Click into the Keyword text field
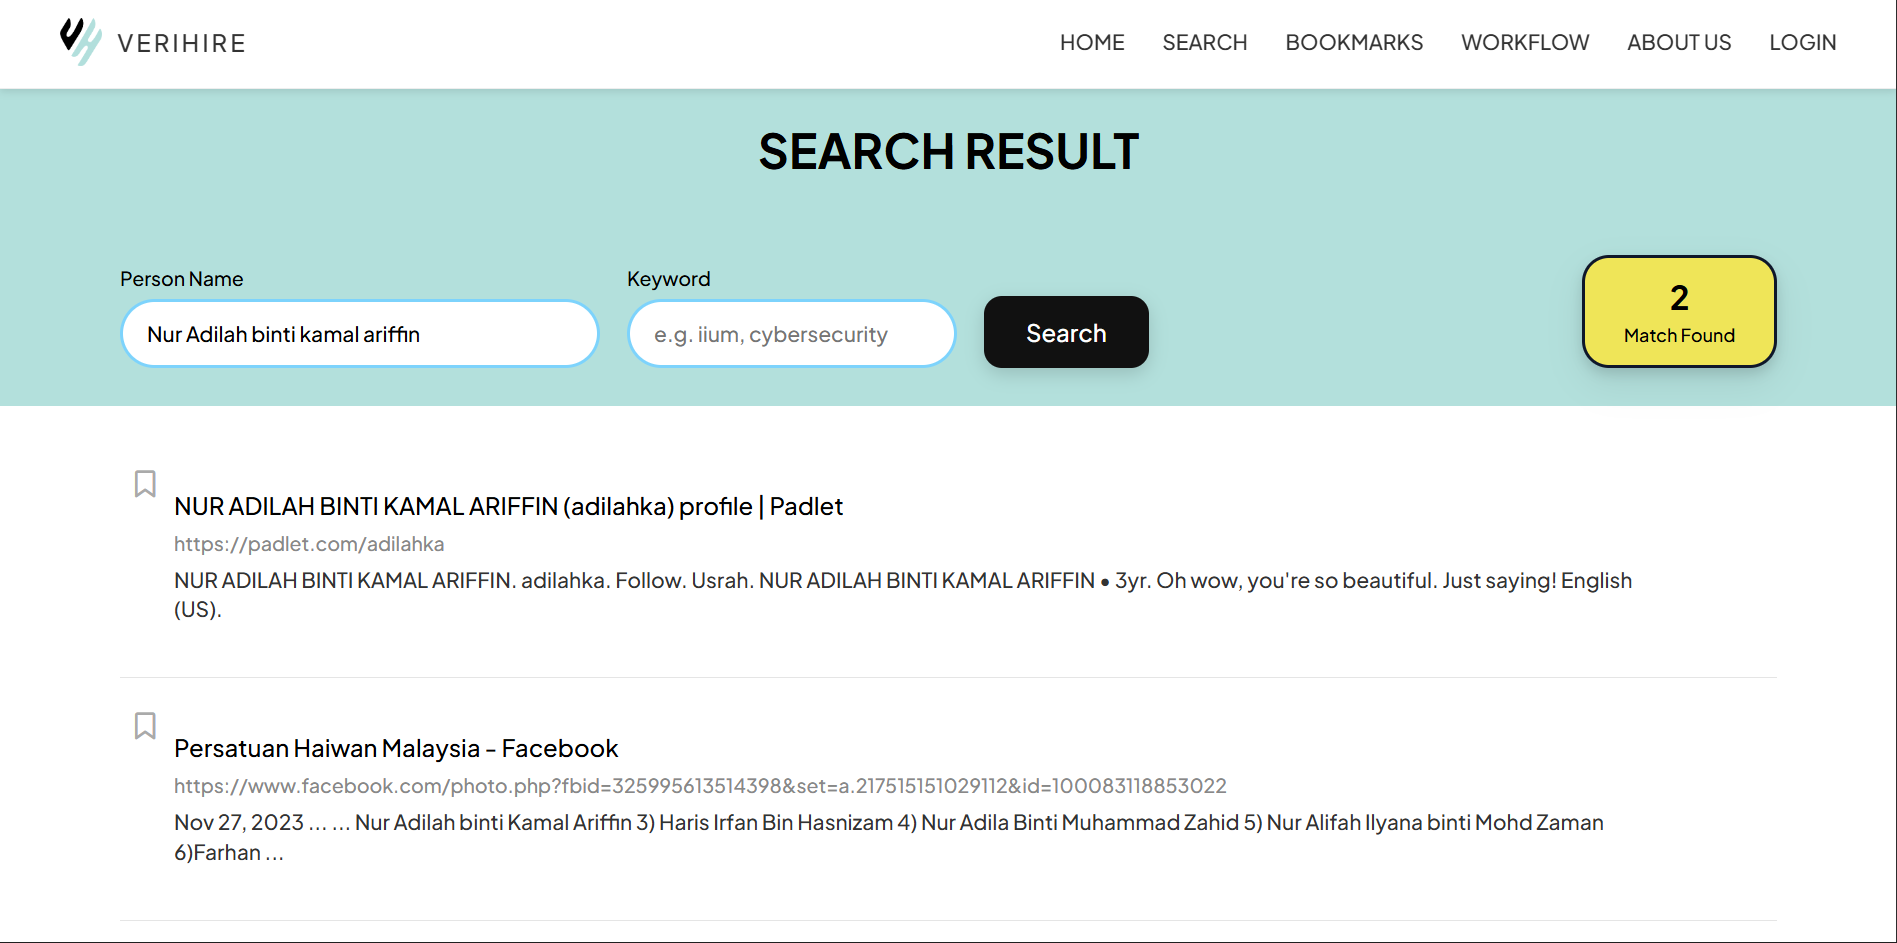Image resolution: width=1897 pixels, height=943 pixels. click(x=791, y=334)
